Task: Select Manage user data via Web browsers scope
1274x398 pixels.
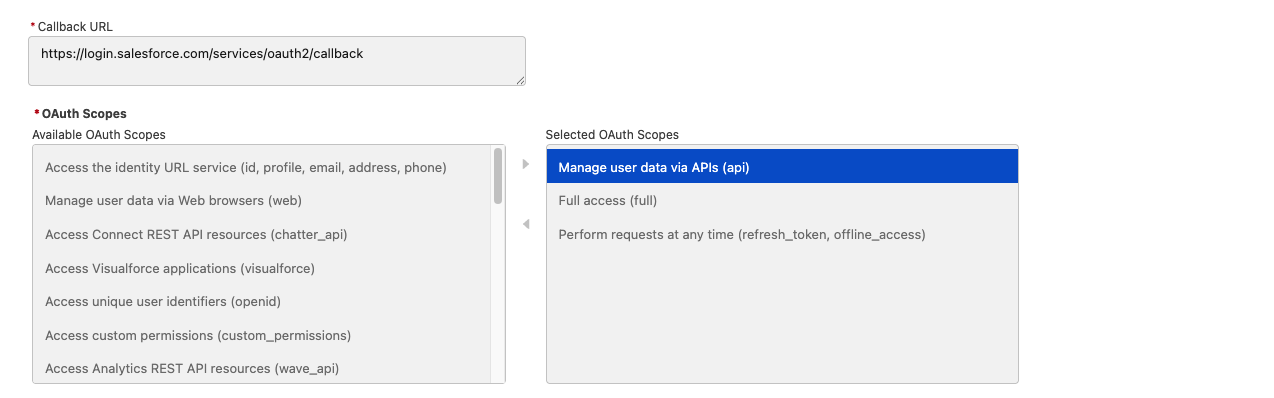Action: point(262,201)
